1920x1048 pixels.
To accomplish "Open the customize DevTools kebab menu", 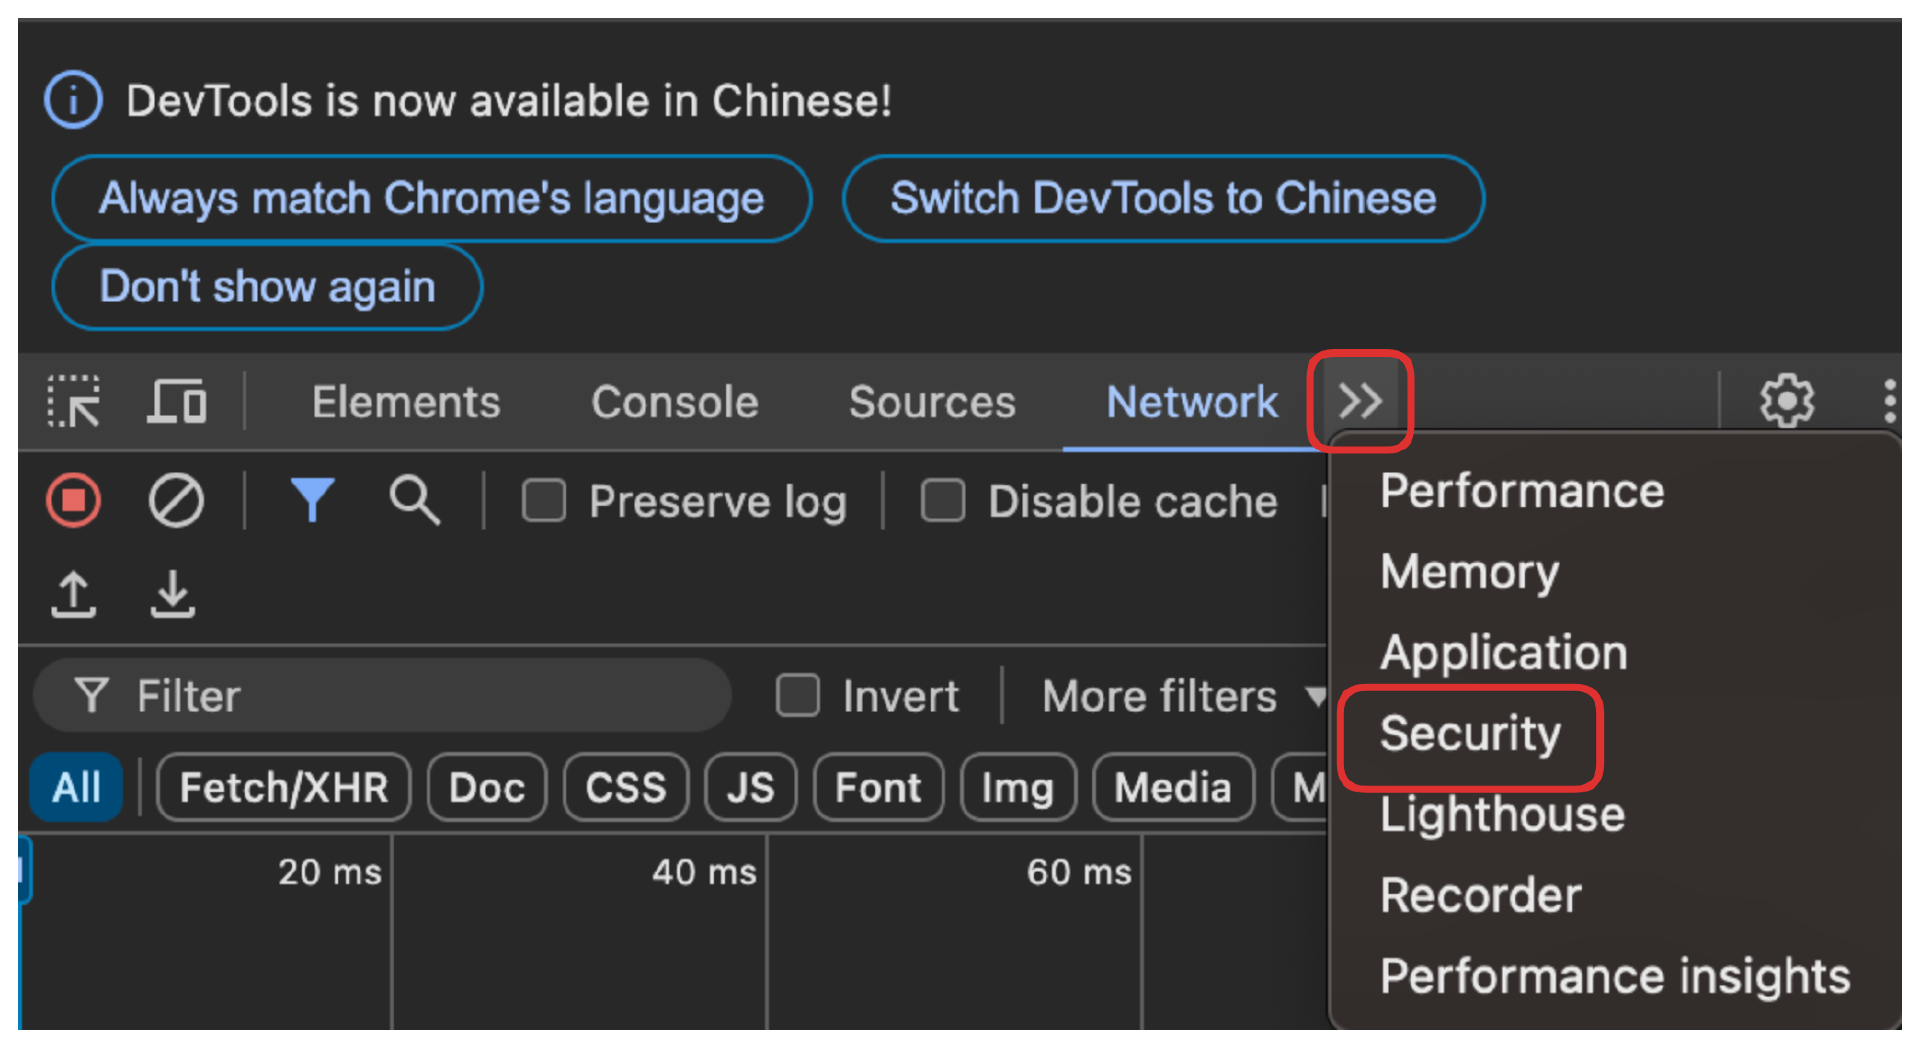I will point(1890,400).
